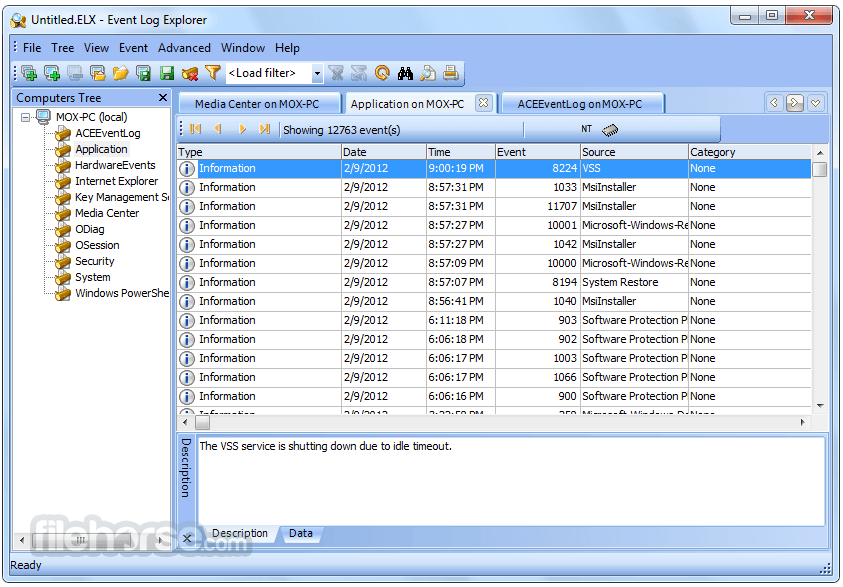Switch to Media Center on MOX-PC tab
The height and width of the screenshot is (587, 843).
click(x=259, y=104)
